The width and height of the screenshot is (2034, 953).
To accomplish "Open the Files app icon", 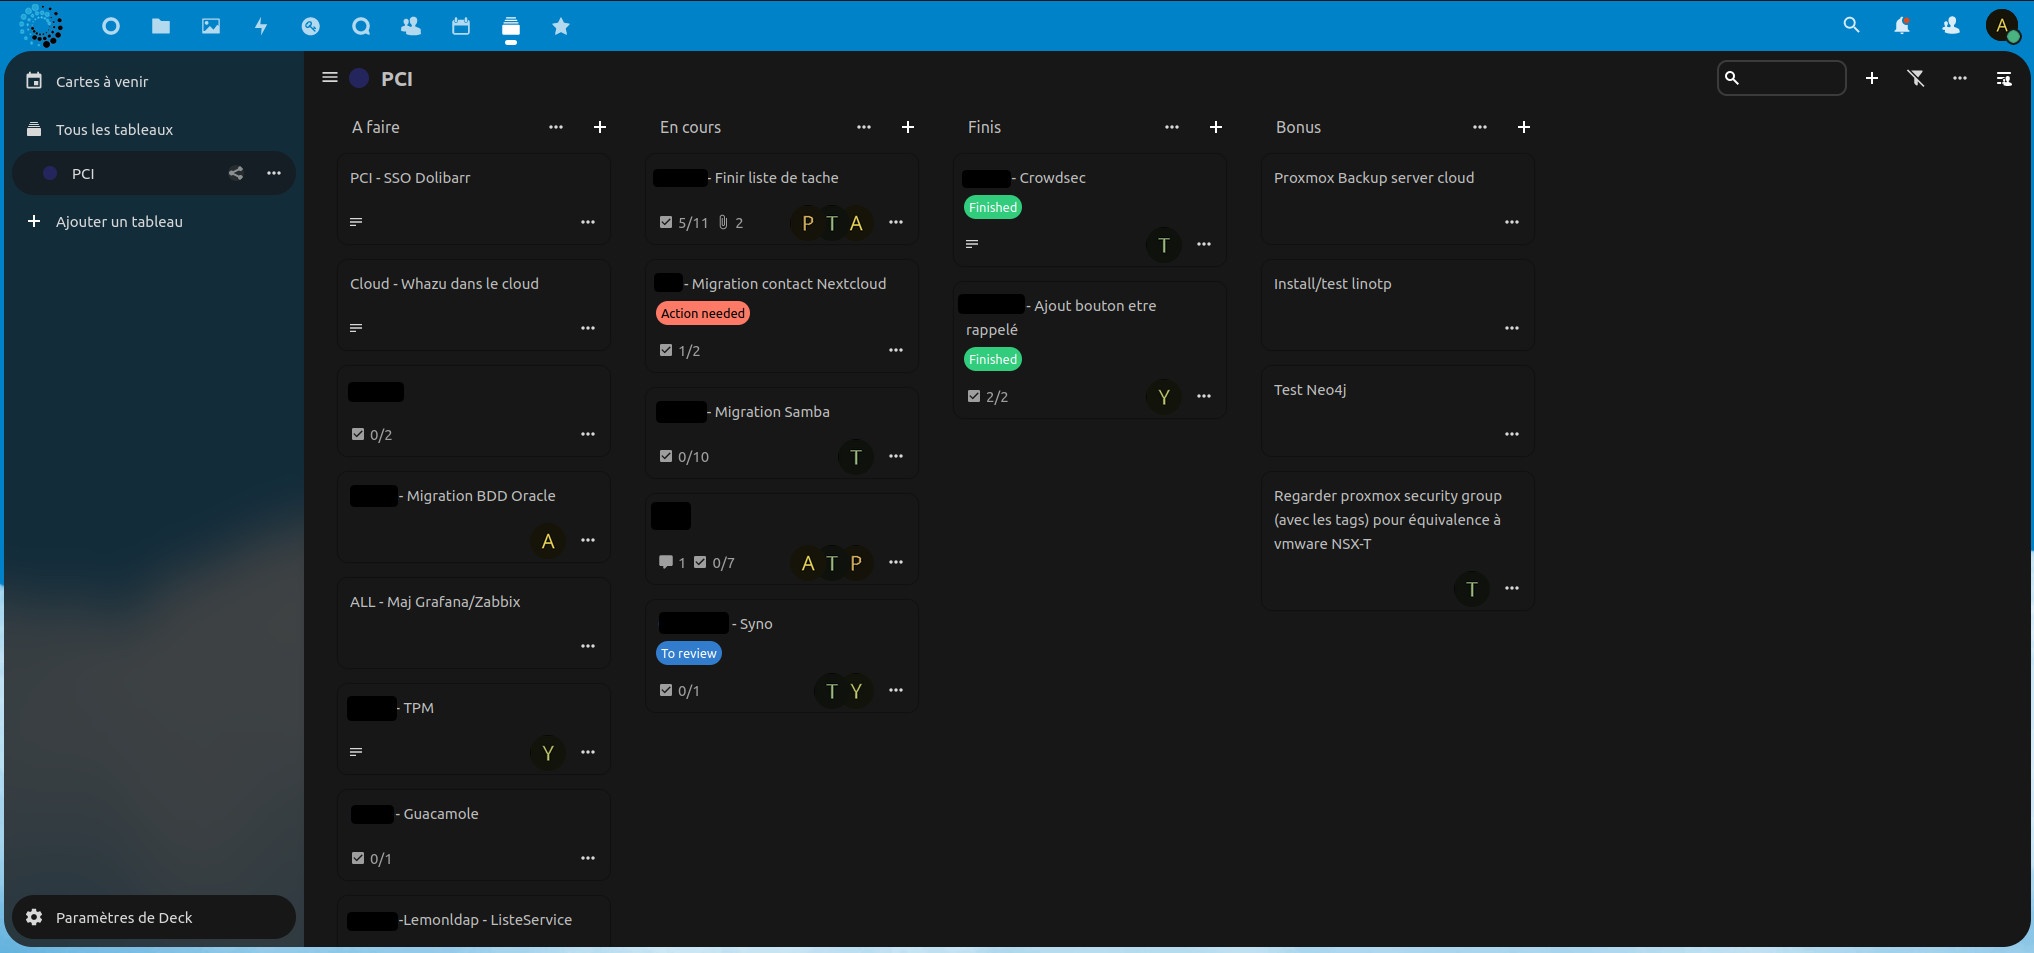I will tap(161, 26).
